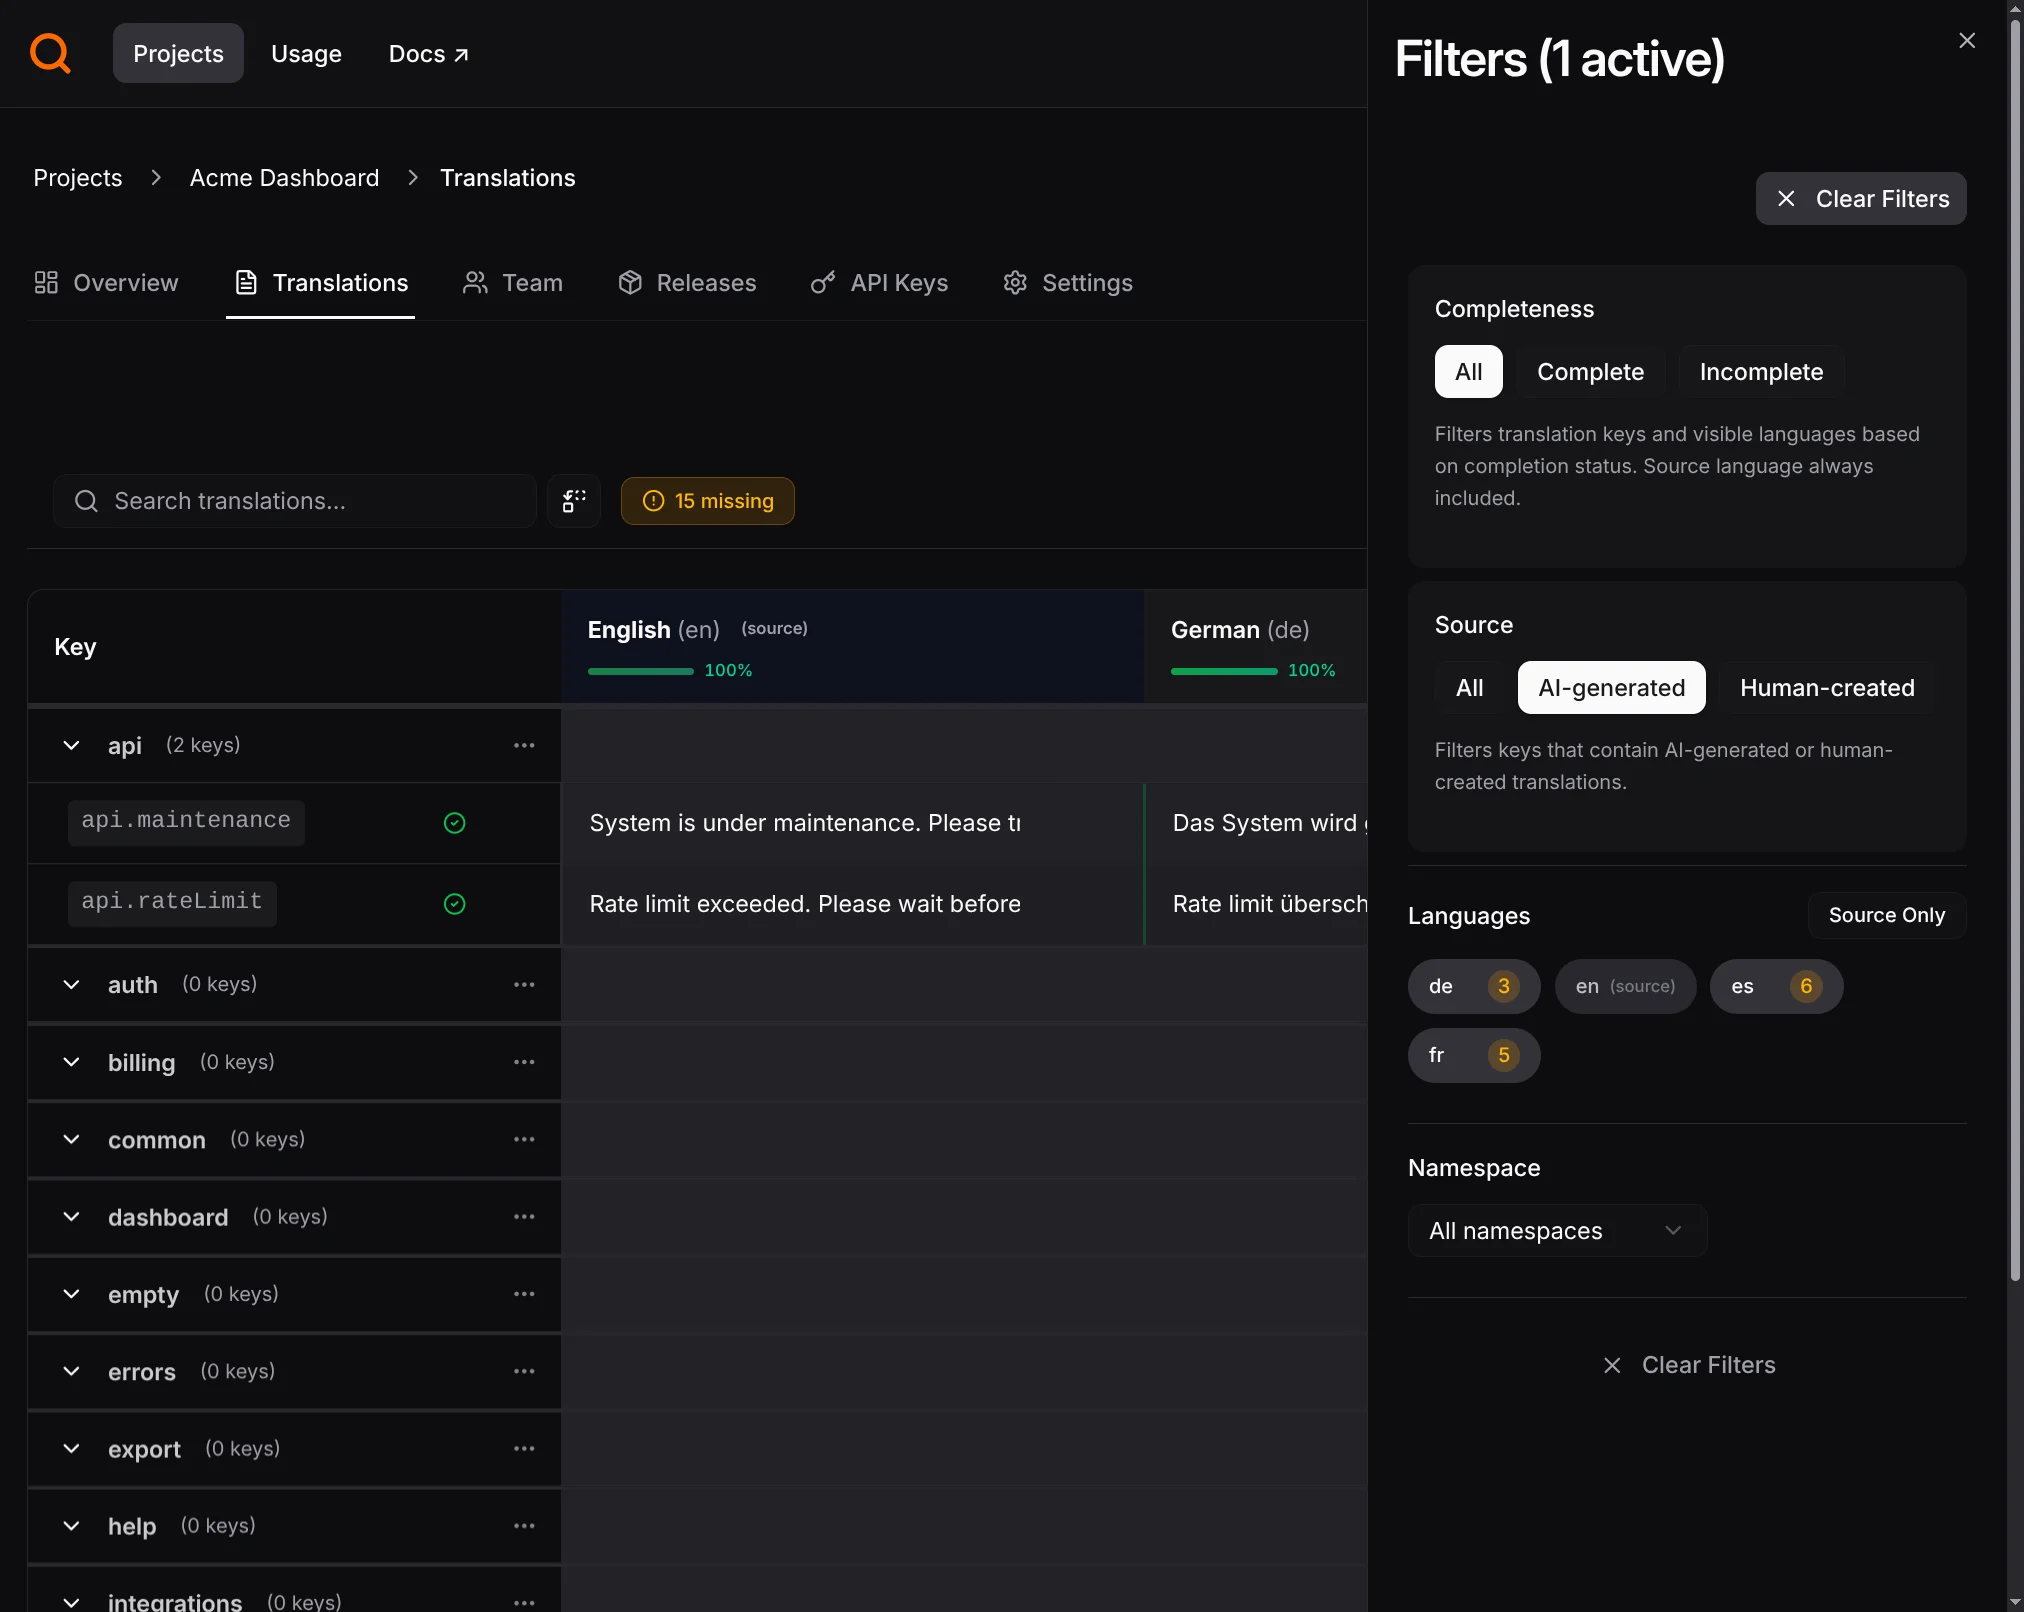Viewport: 2024px width, 1612px height.
Task: Expand the billing keys group
Action: tap(70, 1062)
